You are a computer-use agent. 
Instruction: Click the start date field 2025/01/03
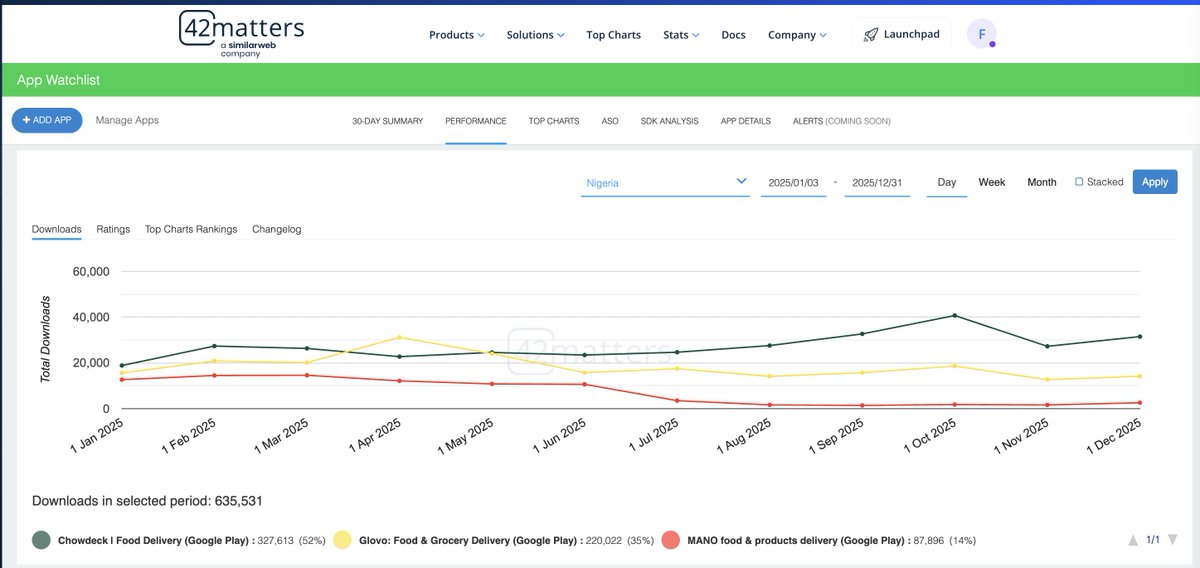pyautogui.click(x=793, y=183)
